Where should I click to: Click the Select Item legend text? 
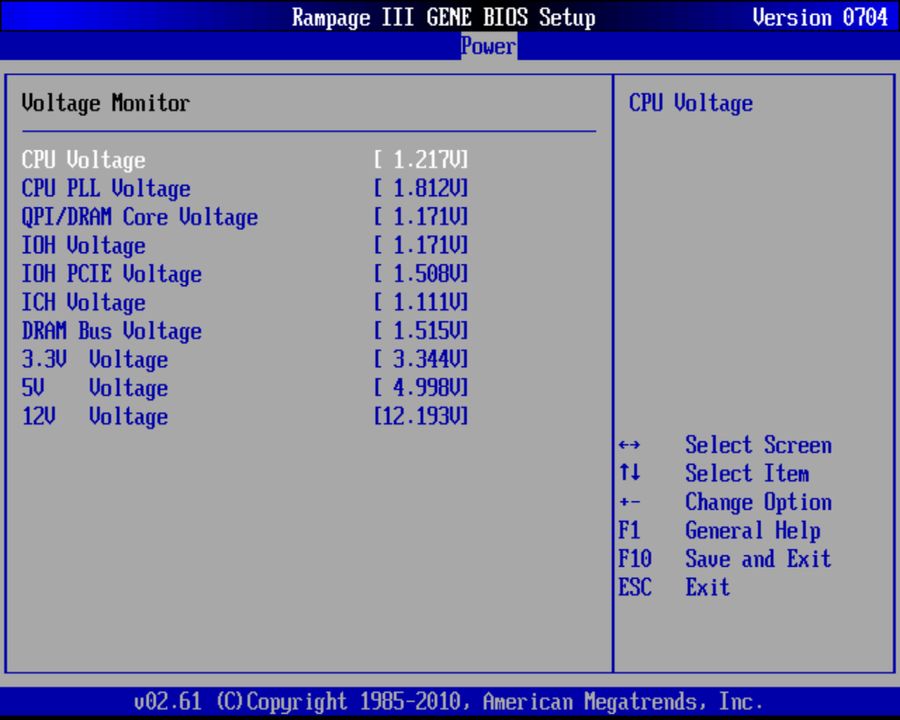(x=747, y=474)
